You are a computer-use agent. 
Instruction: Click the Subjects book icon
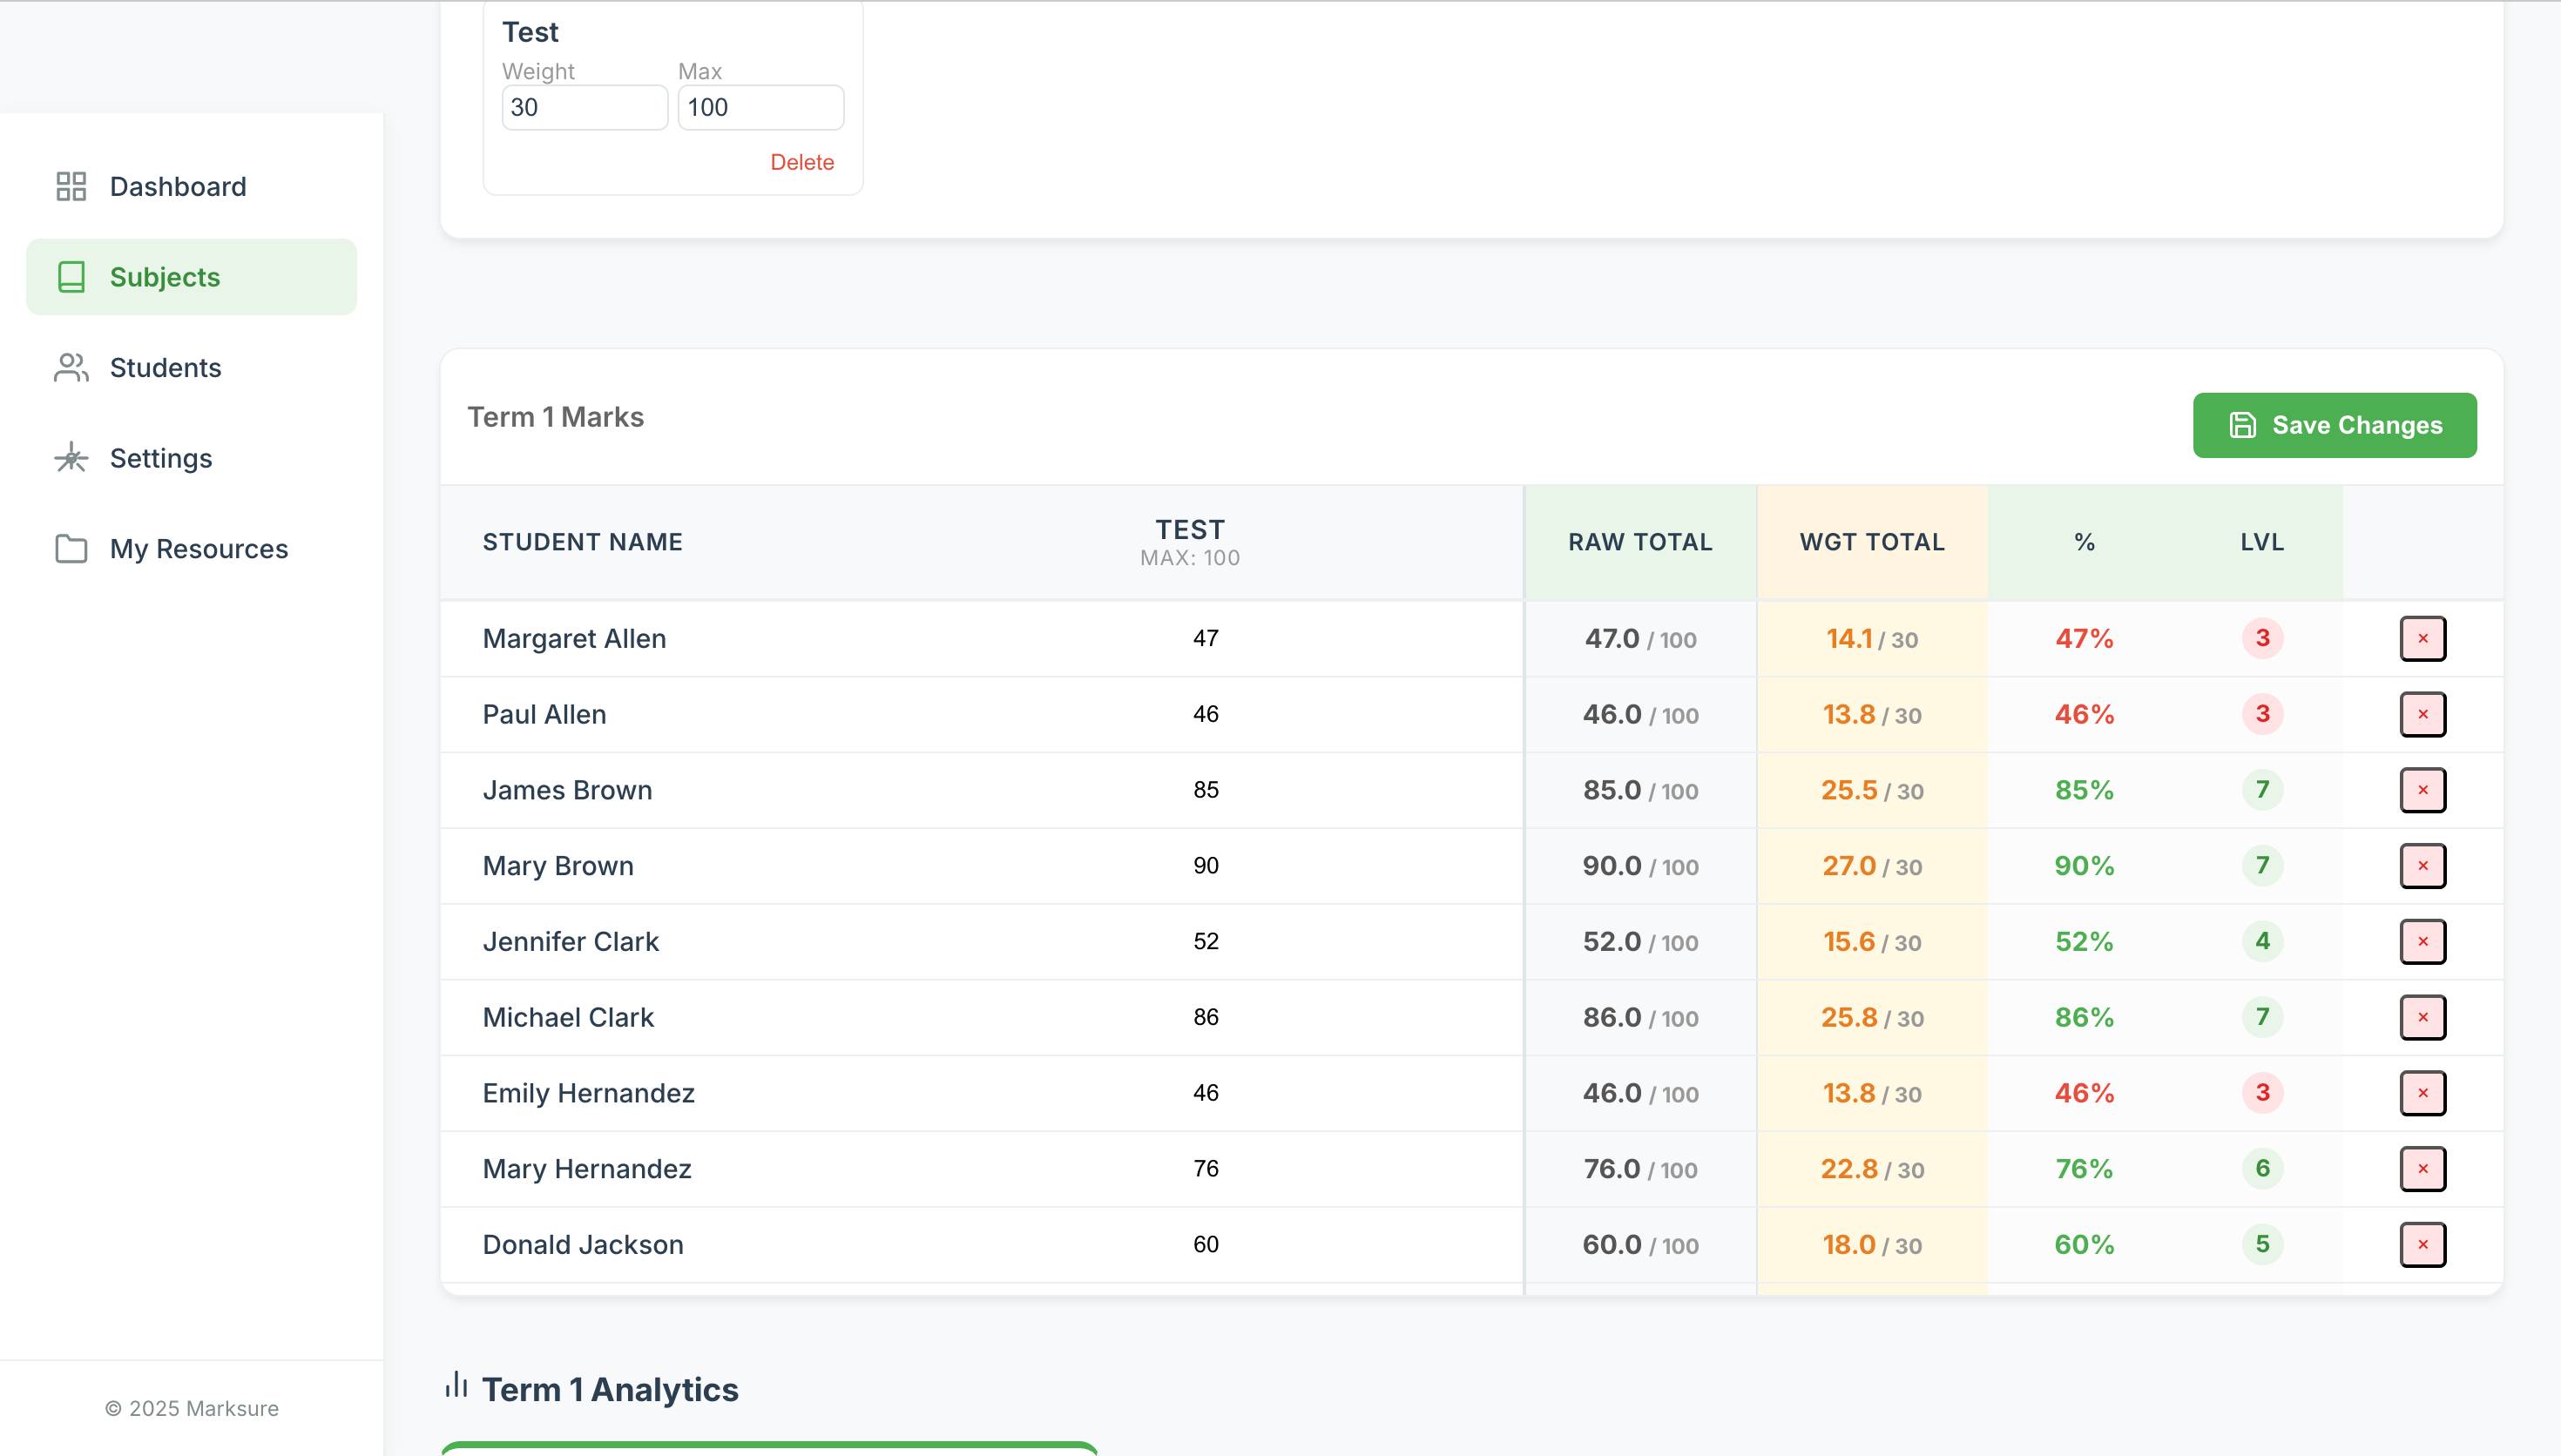point(71,277)
